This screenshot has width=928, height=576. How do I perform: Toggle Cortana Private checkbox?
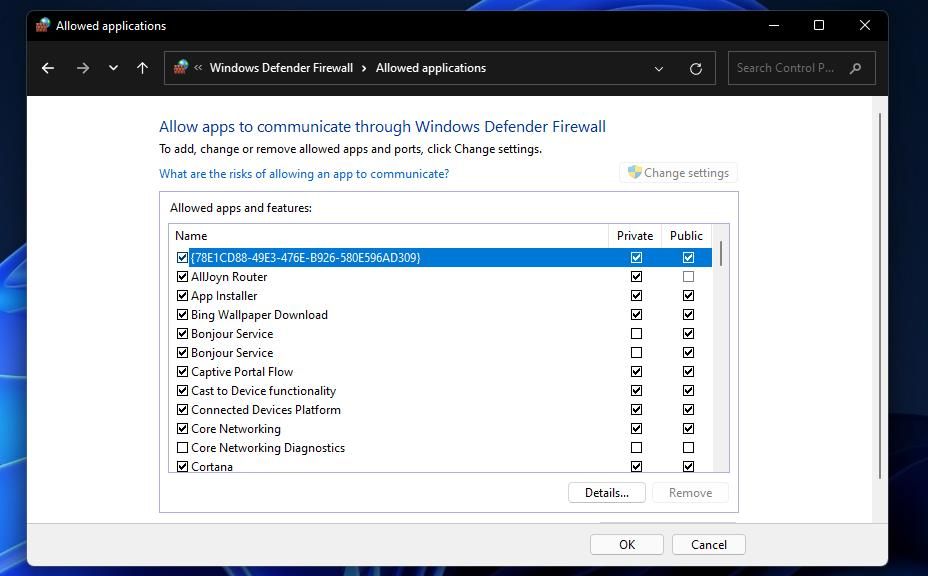(x=636, y=466)
